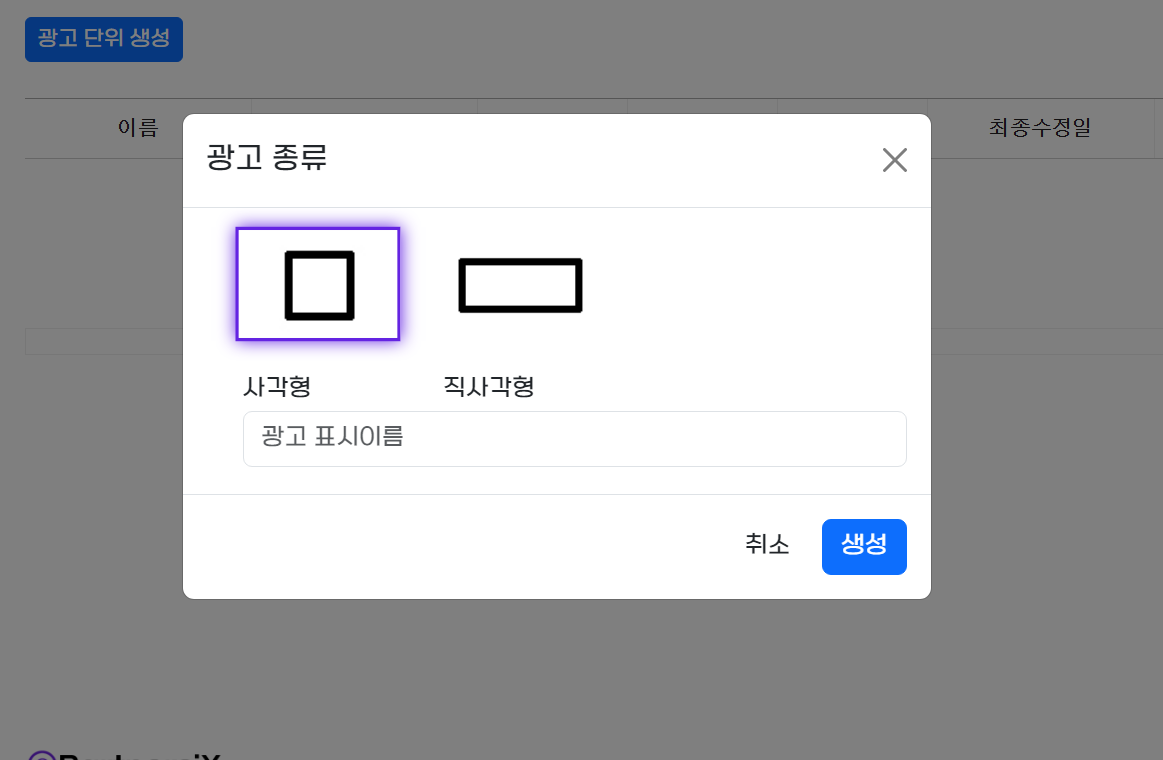Choose the wide rectangle ad type icon
The image size is (1163, 760).
point(520,285)
